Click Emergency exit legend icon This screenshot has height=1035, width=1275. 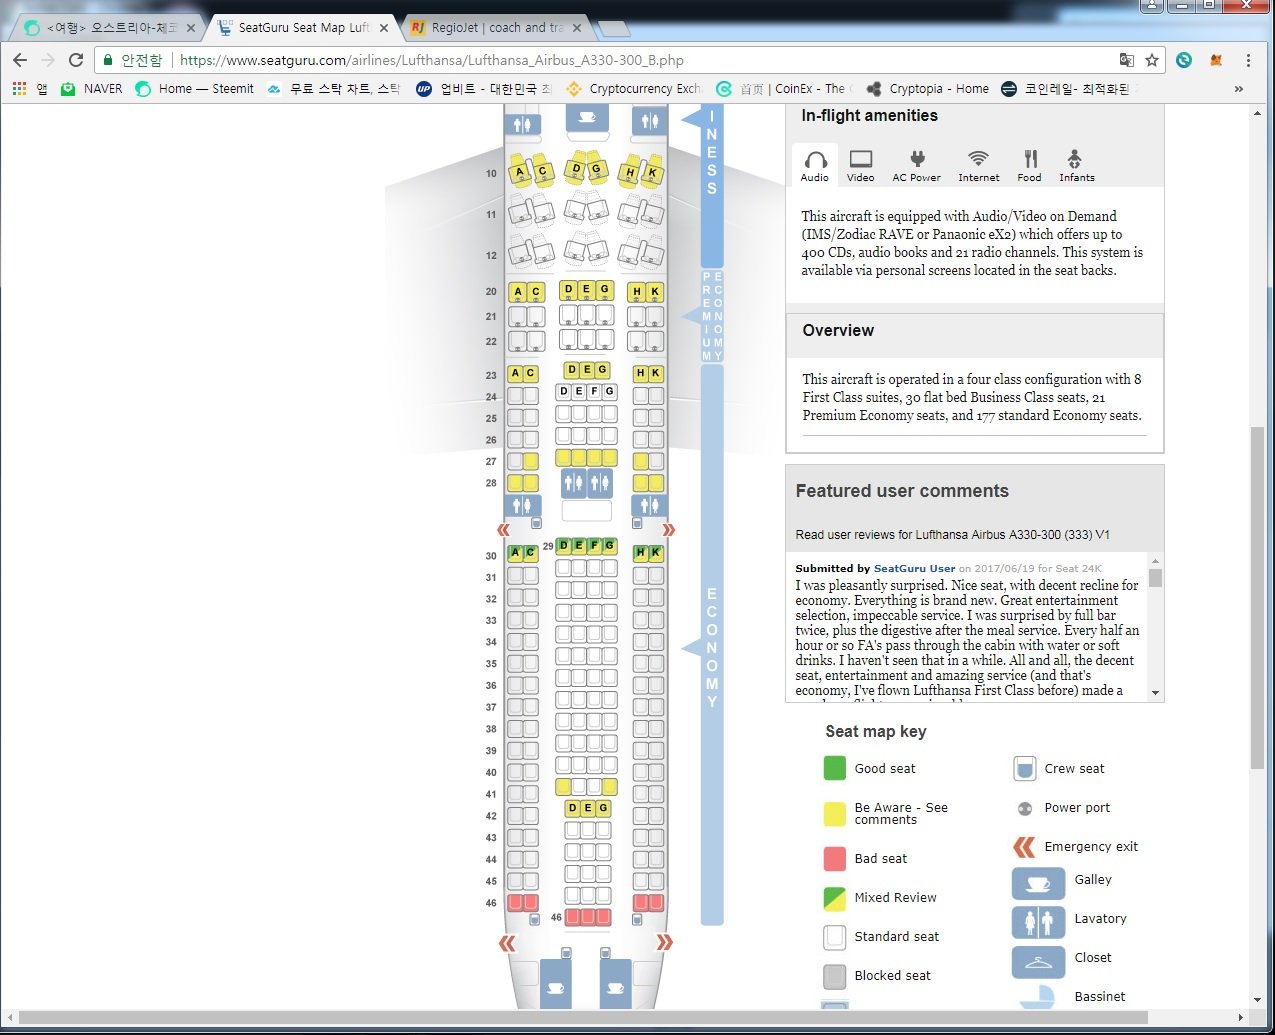pos(1024,847)
